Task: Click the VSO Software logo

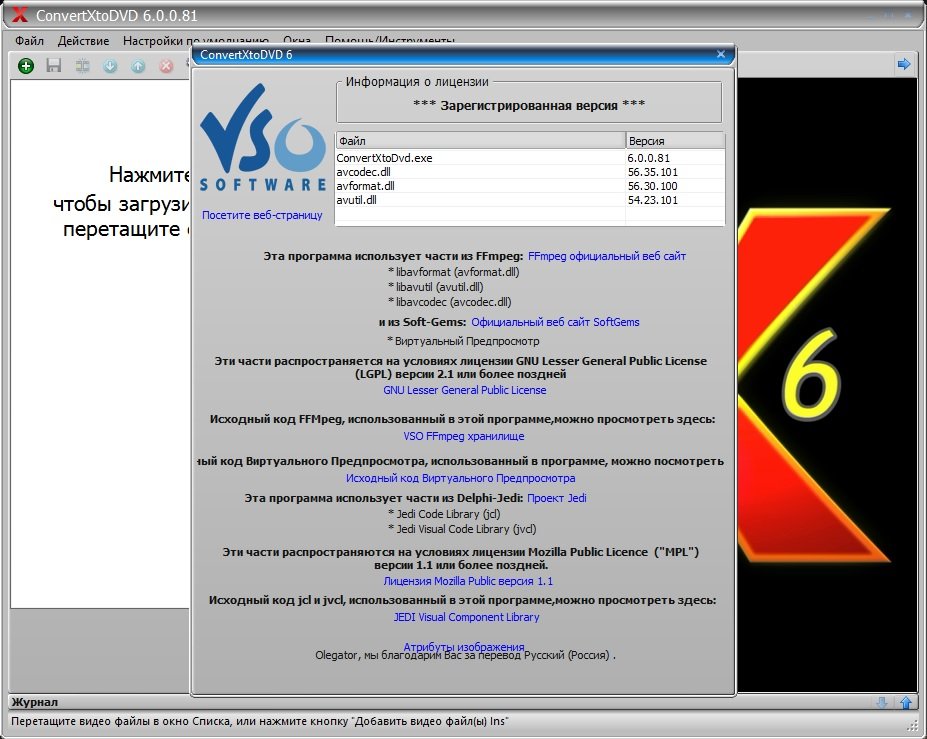Action: [262, 138]
